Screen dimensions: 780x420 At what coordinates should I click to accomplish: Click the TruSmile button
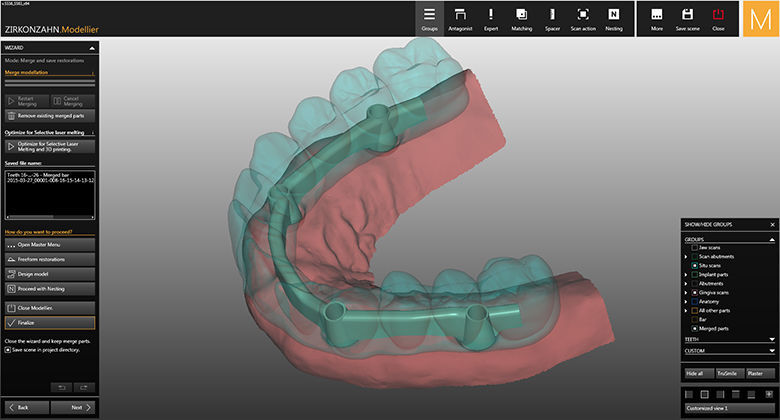coord(730,373)
